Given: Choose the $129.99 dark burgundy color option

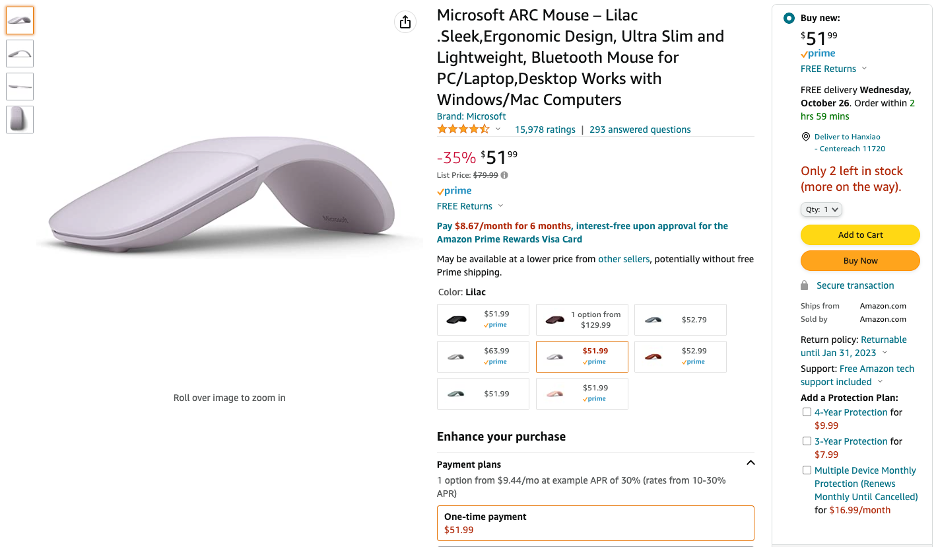Looking at the screenshot, I should [x=582, y=320].
